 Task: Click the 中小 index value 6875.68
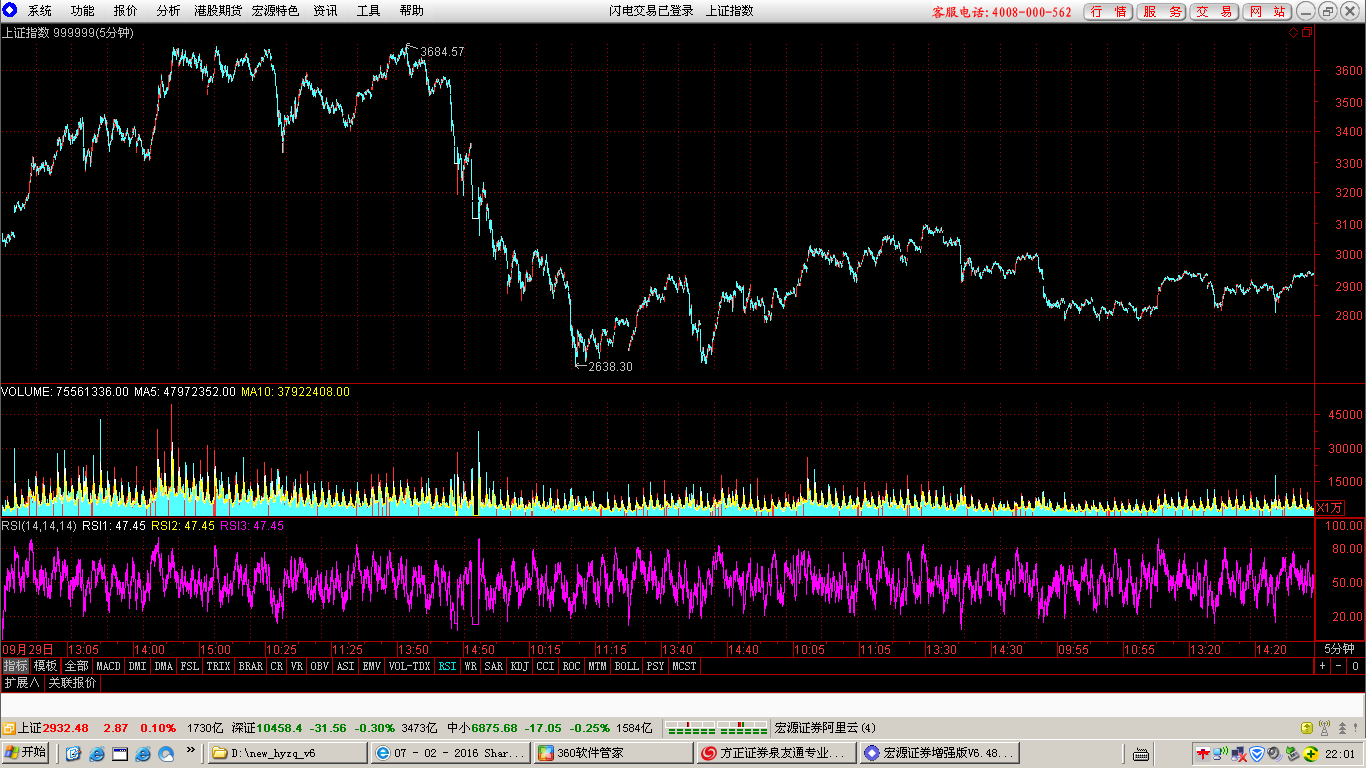[496, 728]
